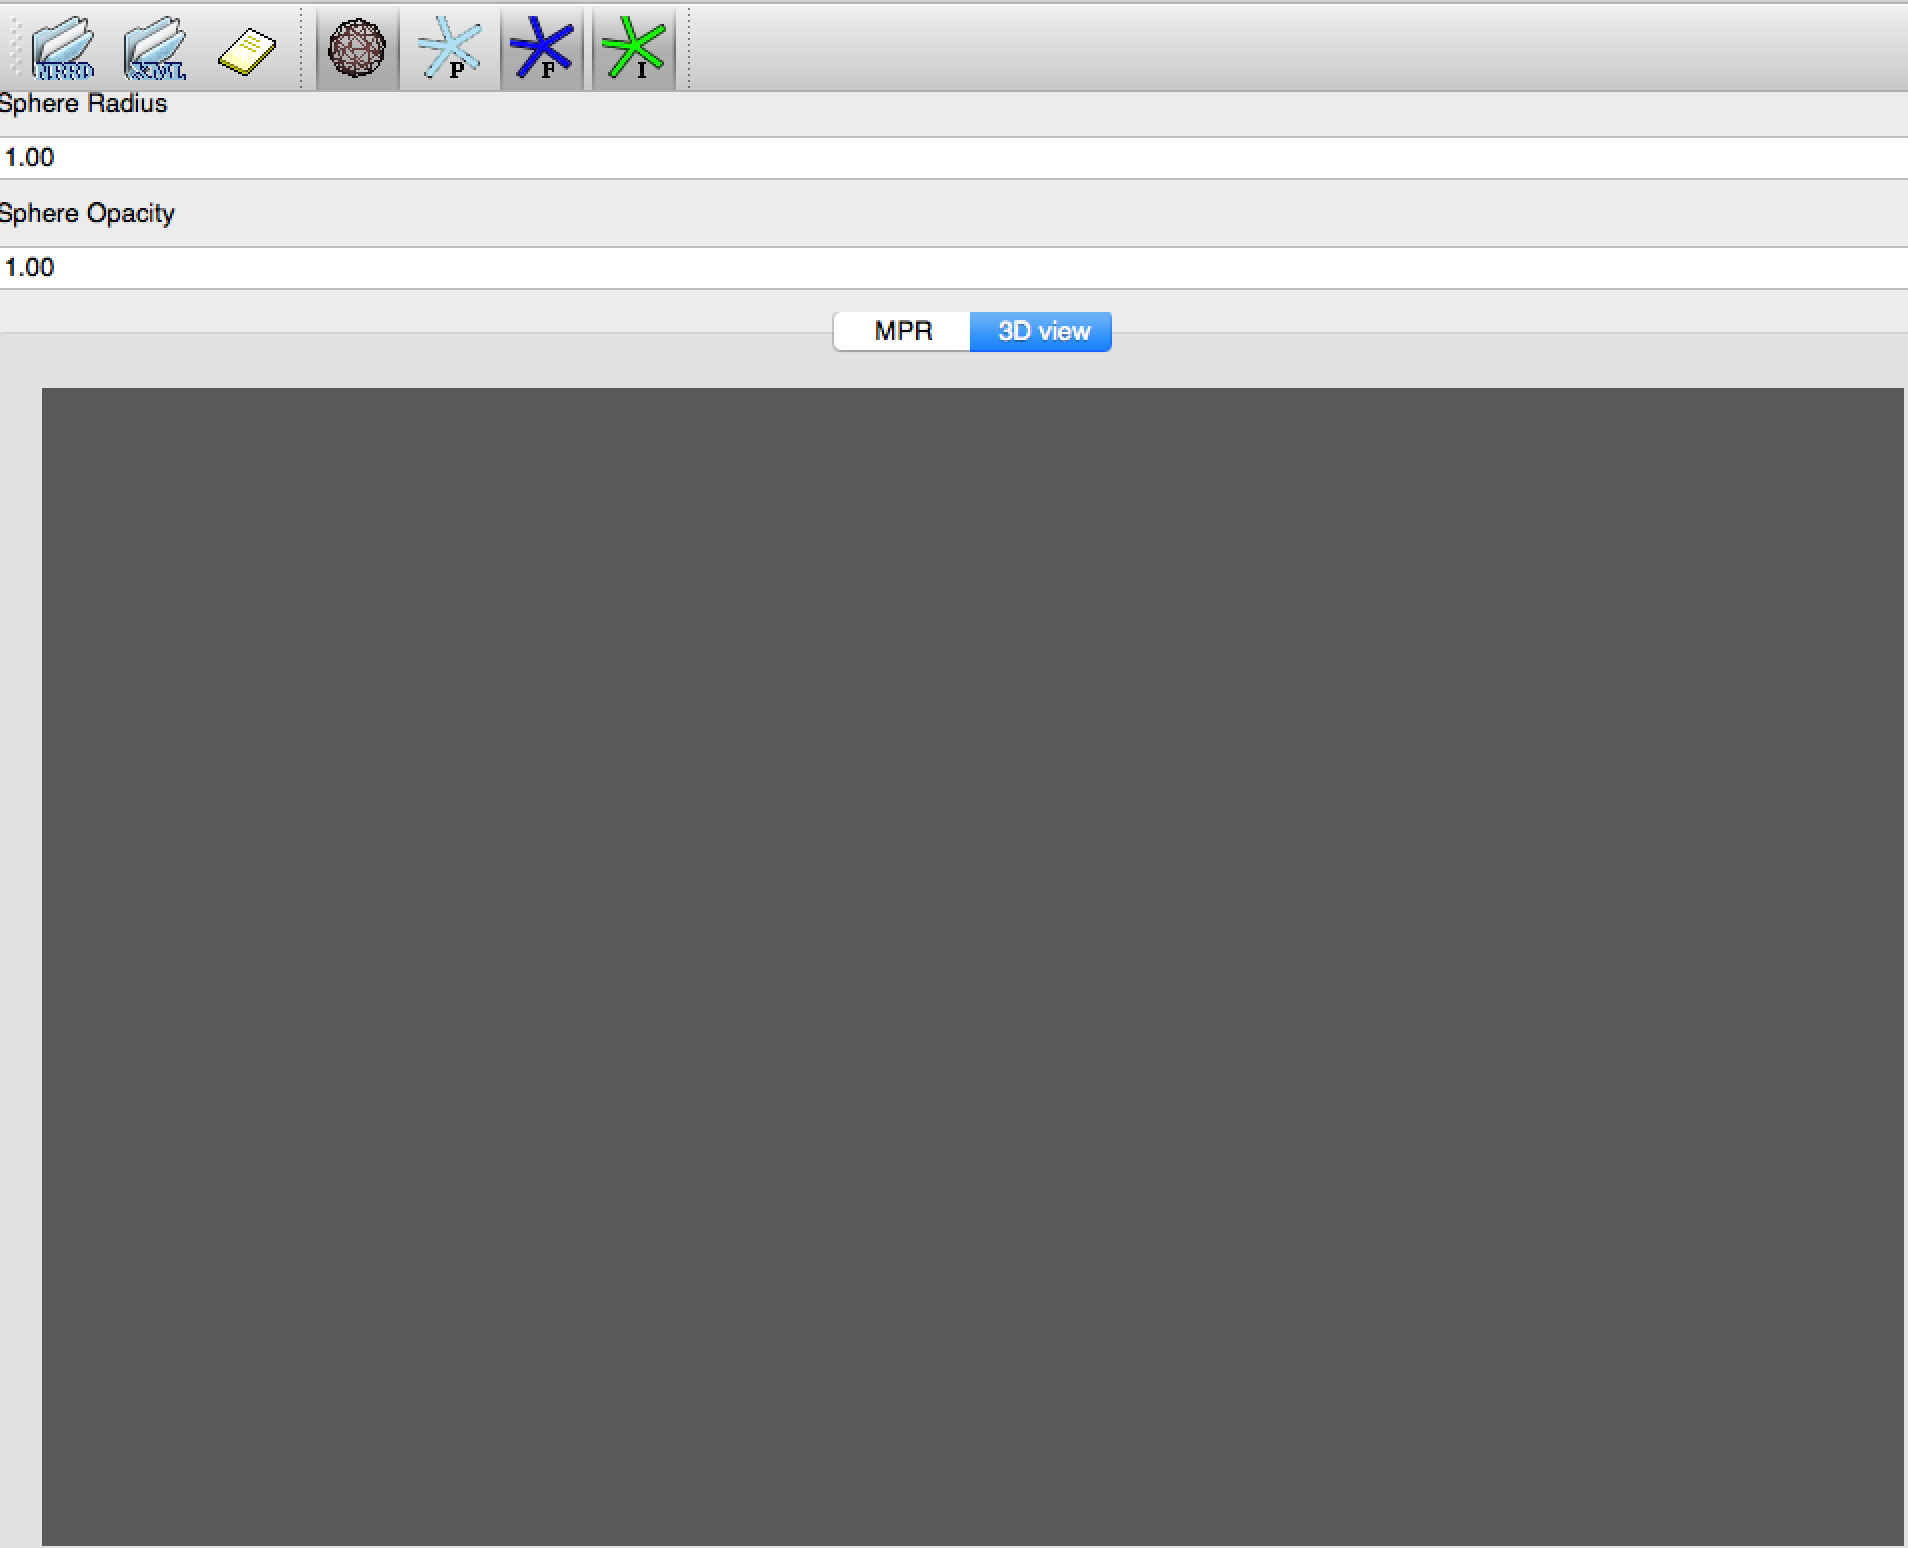Click the Sphere Radius label
This screenshot has height=1548, width=1908.
[83, 104]
